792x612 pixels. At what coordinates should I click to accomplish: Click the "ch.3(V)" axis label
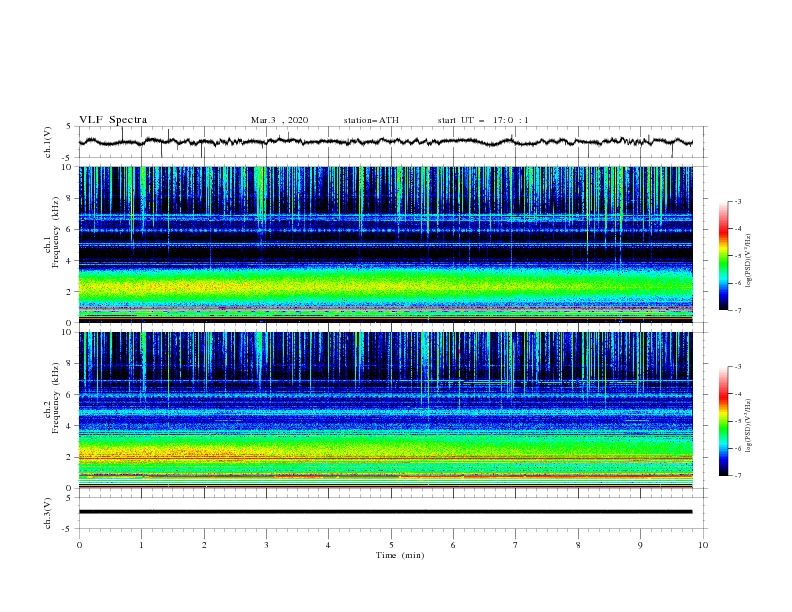click(48, 513)
